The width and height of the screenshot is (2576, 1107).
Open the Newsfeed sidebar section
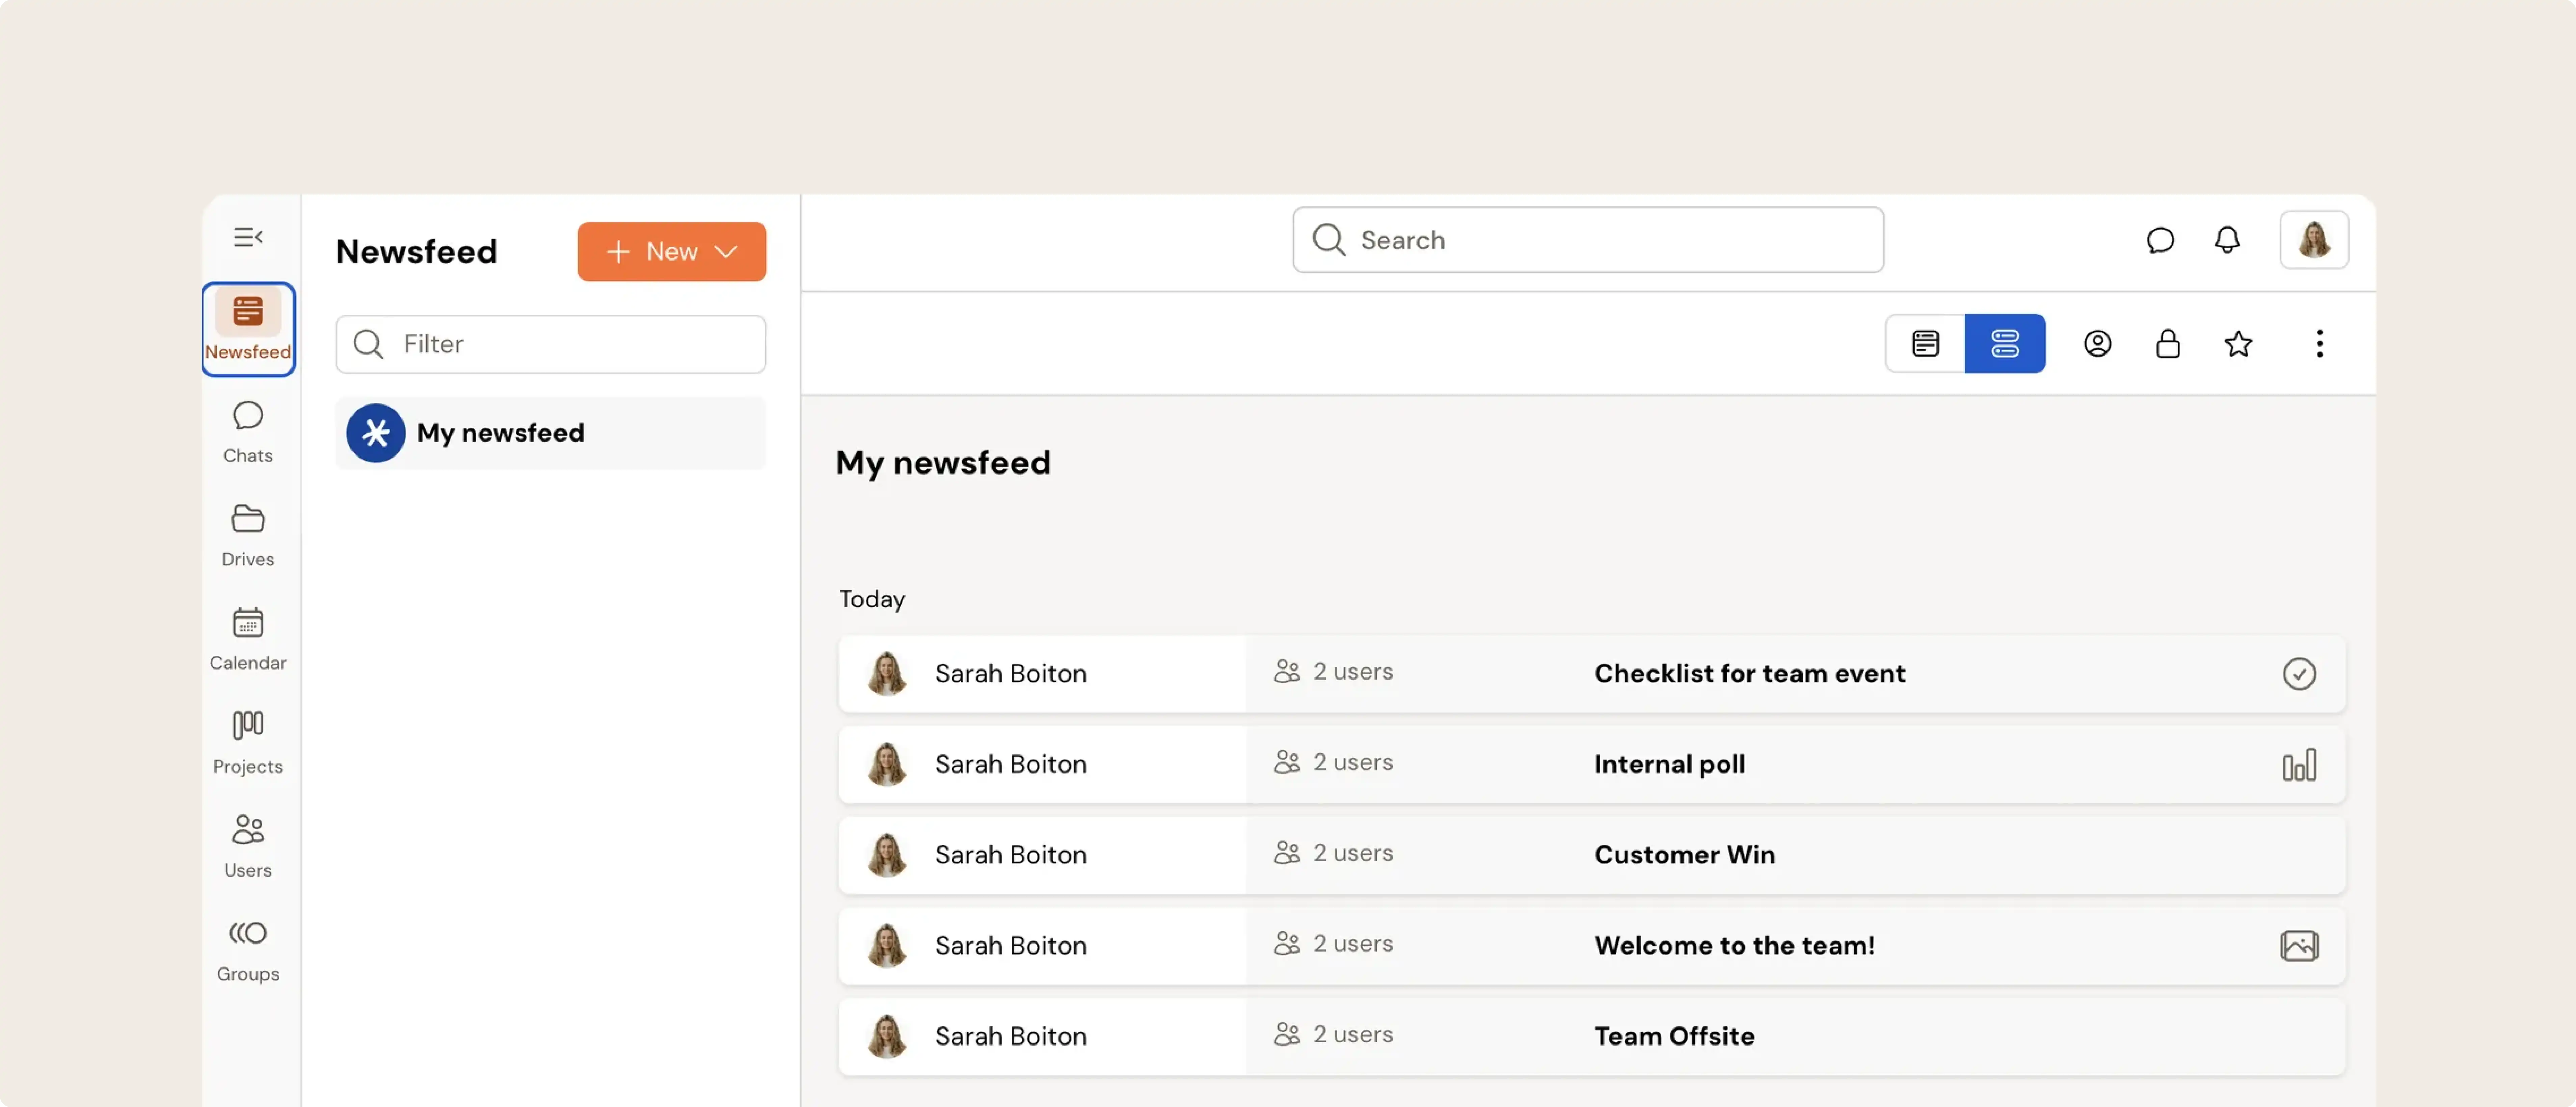point(248,329)
